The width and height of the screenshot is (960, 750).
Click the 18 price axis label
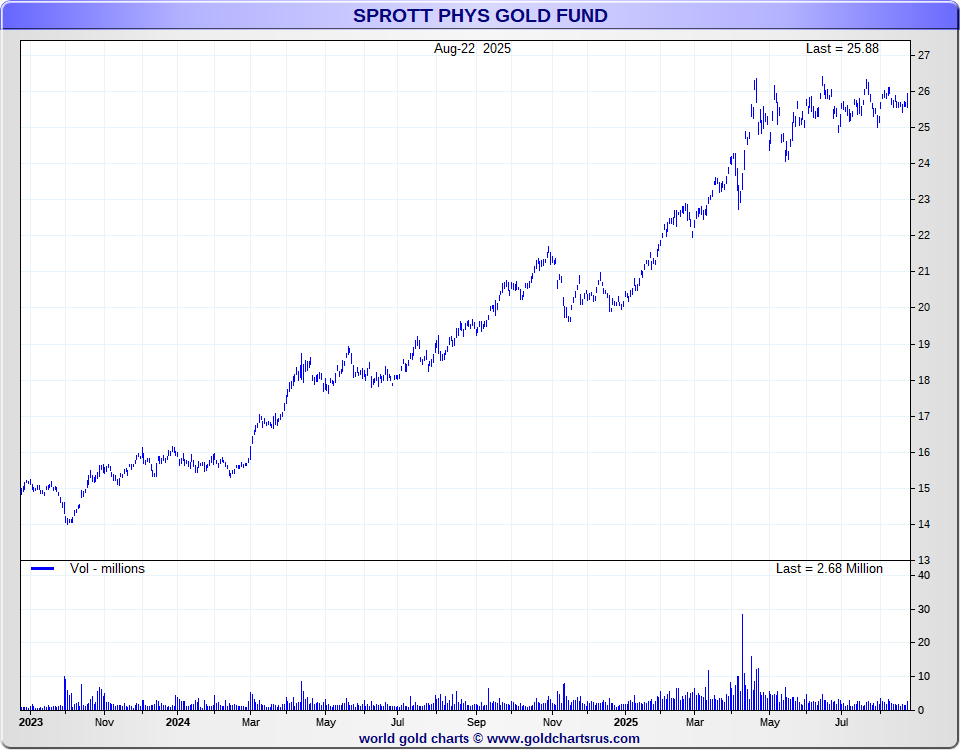click(924, 381)
